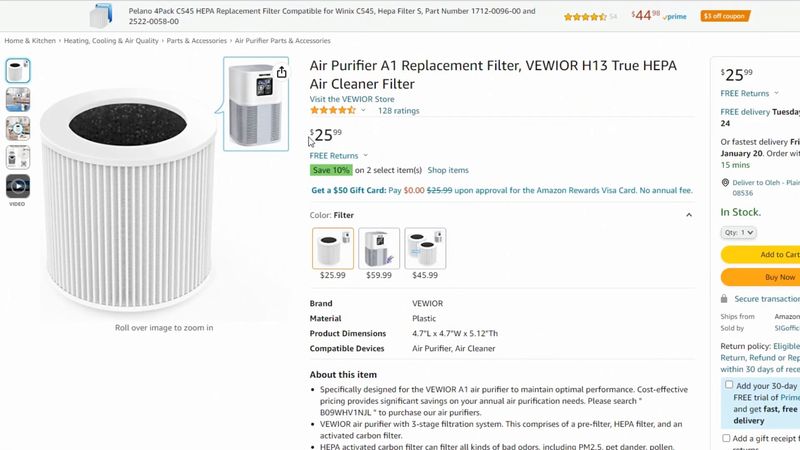Visit the VEWIOR Store link
The height and width of the screenshot is (450, 800).
point(352,99)
